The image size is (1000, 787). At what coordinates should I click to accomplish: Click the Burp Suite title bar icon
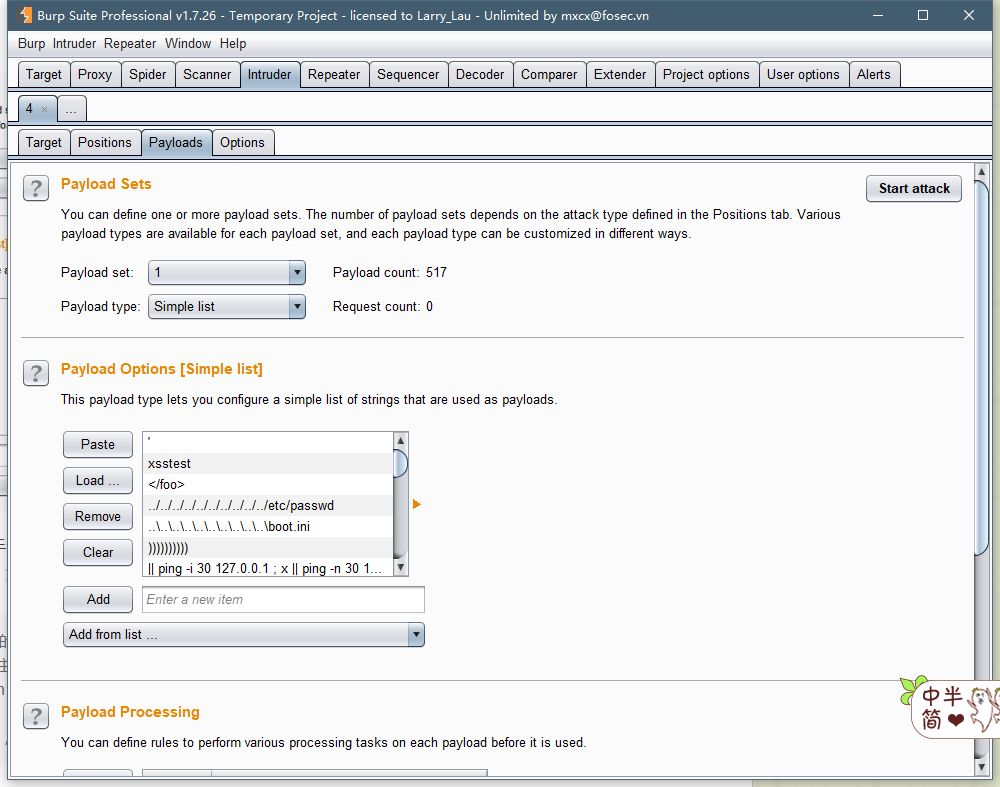25,15
